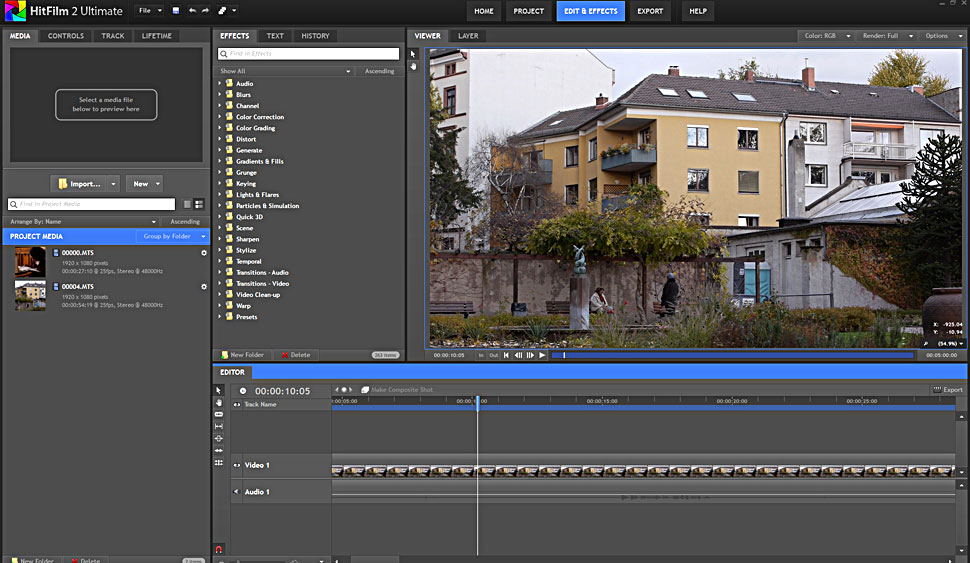Open the Export screen tab
This screenshot has width=970, height=563.
point(650,11)
